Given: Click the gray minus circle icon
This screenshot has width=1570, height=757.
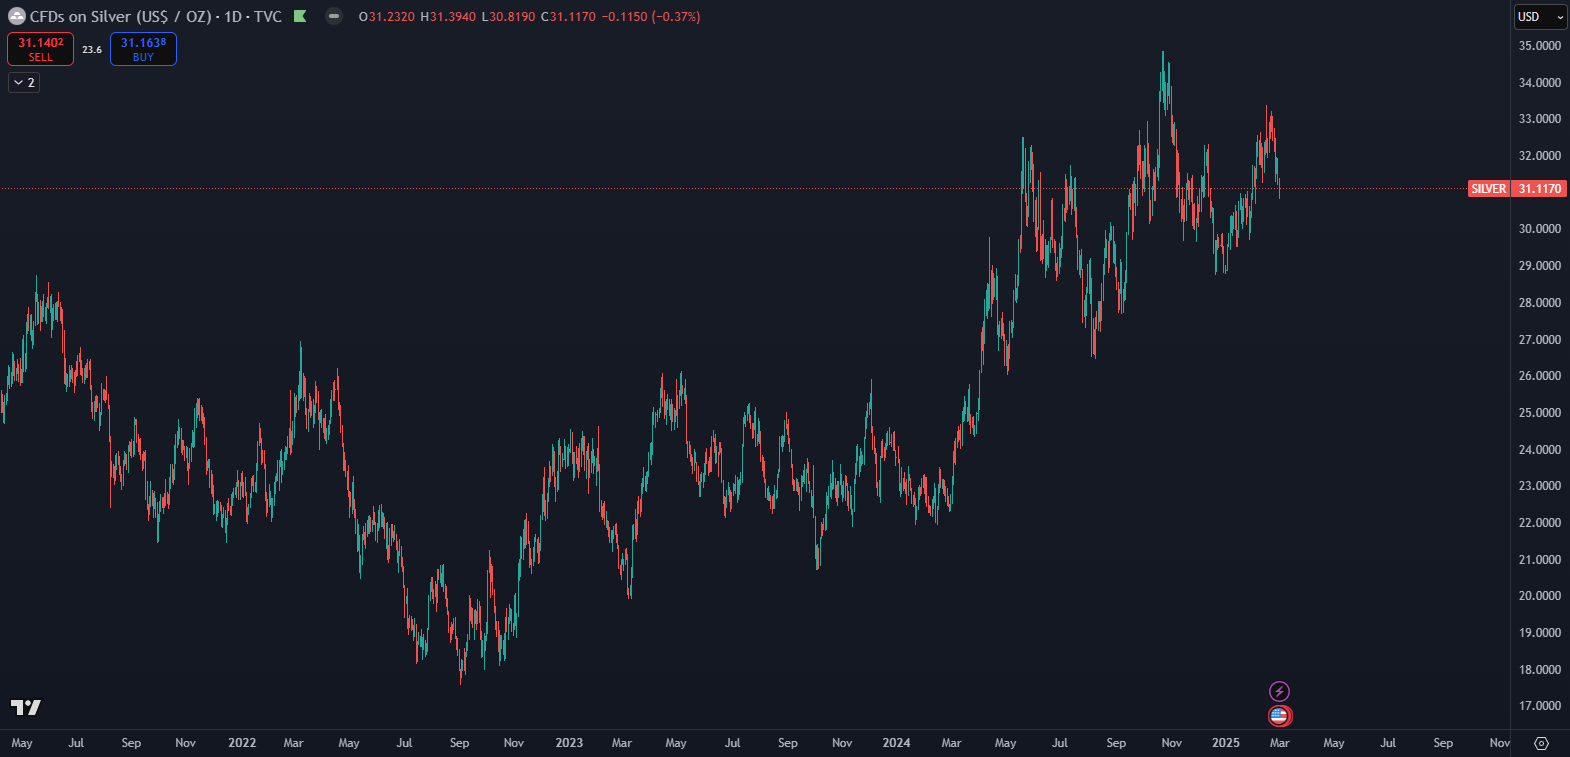Looking at the screenshot, I should click(334, 16).
